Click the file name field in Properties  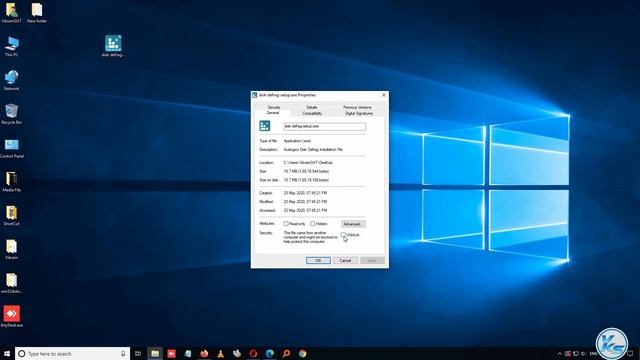coord(325,127)
